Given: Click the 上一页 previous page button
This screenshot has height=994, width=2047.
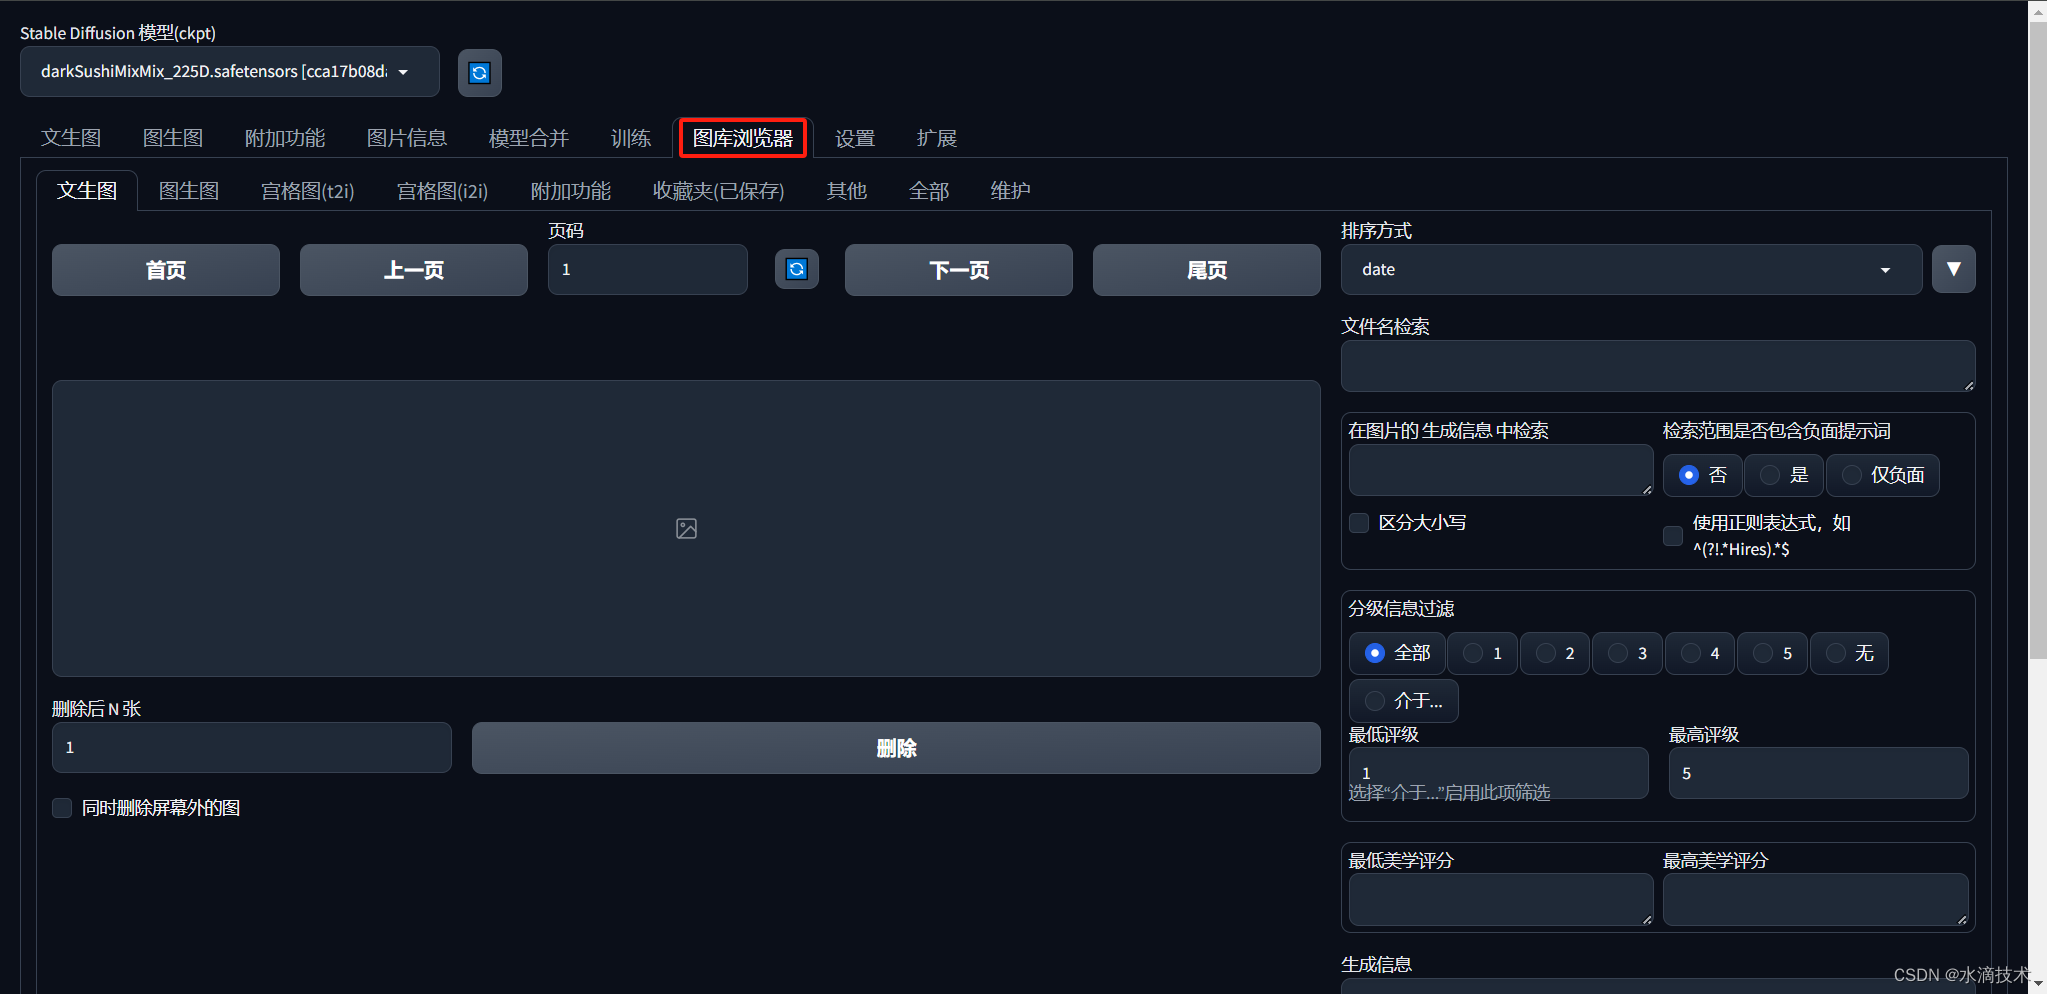Looking at the screenshot, I should point(414,270).
